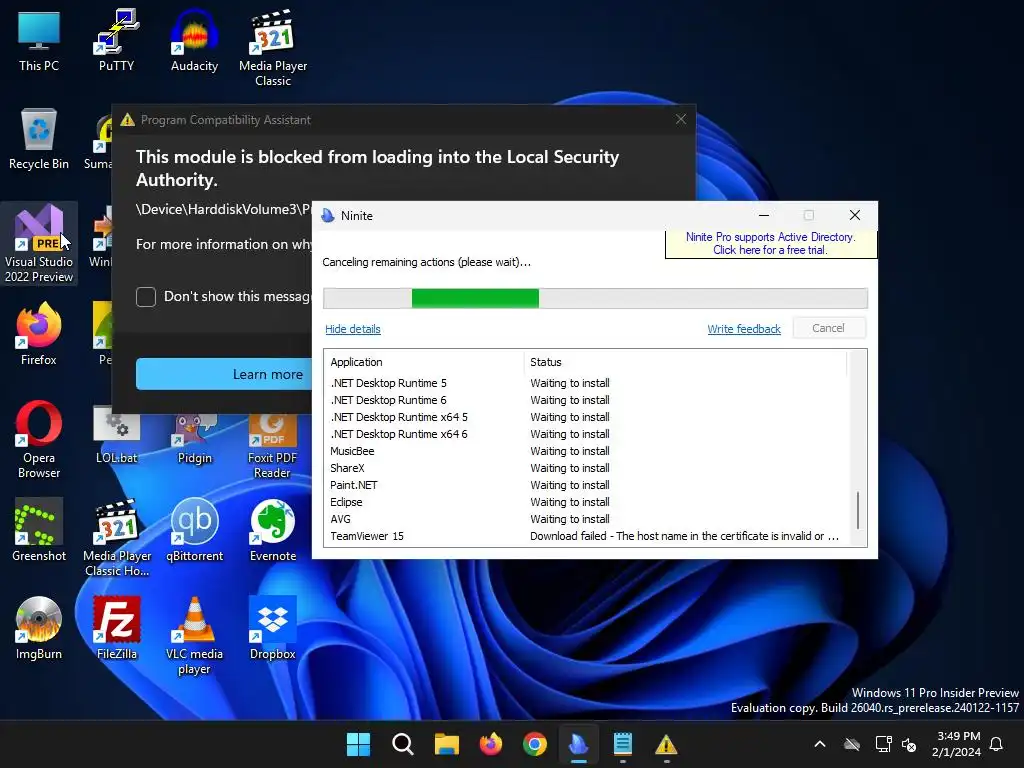Select the ShareX row
The height and width of the screenshot is (768, 1024).
(586, 468)
